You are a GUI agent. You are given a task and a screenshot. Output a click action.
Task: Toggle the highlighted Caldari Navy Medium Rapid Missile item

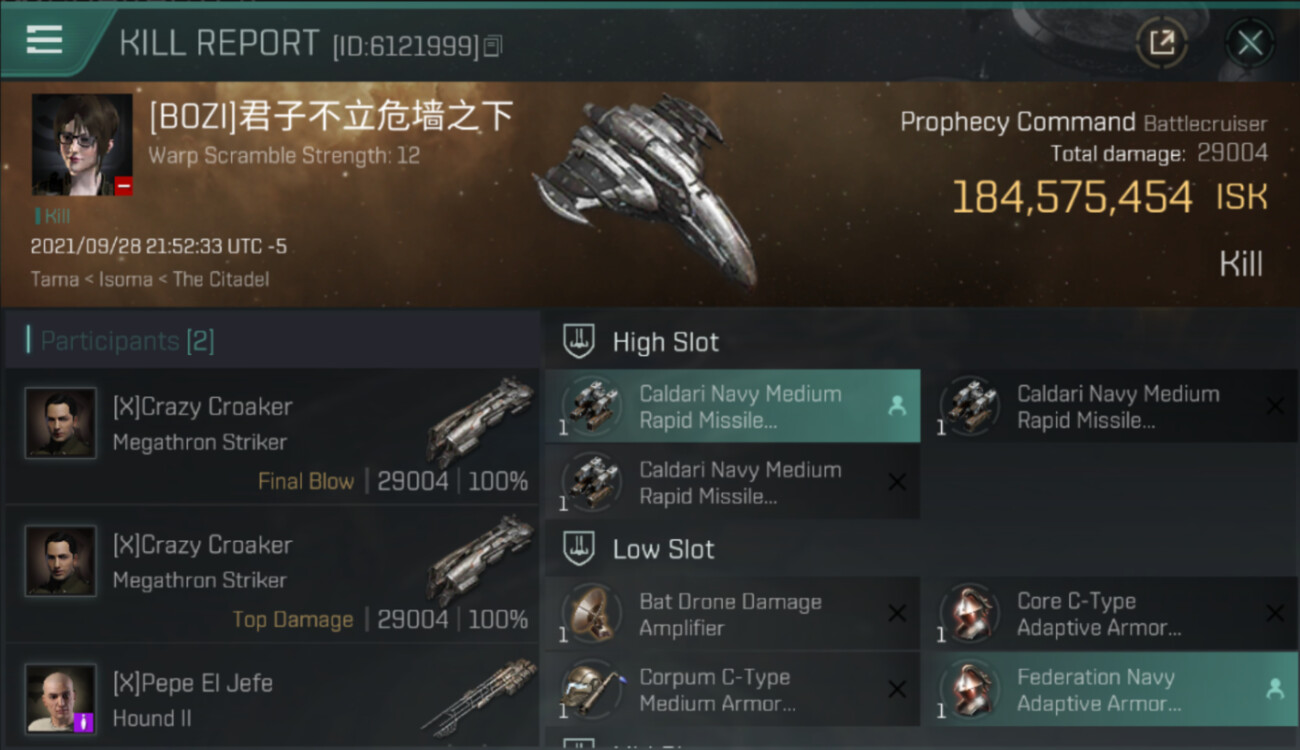(x=733, y=406)
